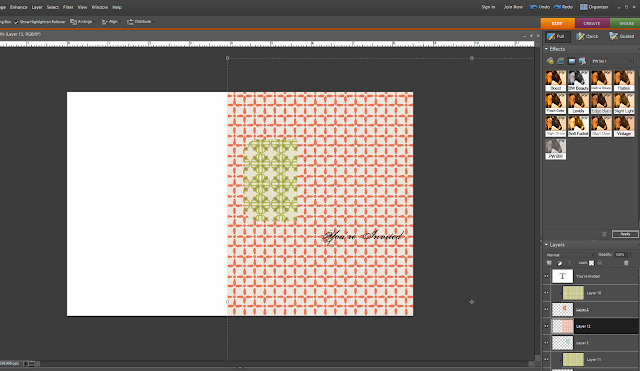
Task: Collapse the Layers panel
Action: tap(547, 245)
